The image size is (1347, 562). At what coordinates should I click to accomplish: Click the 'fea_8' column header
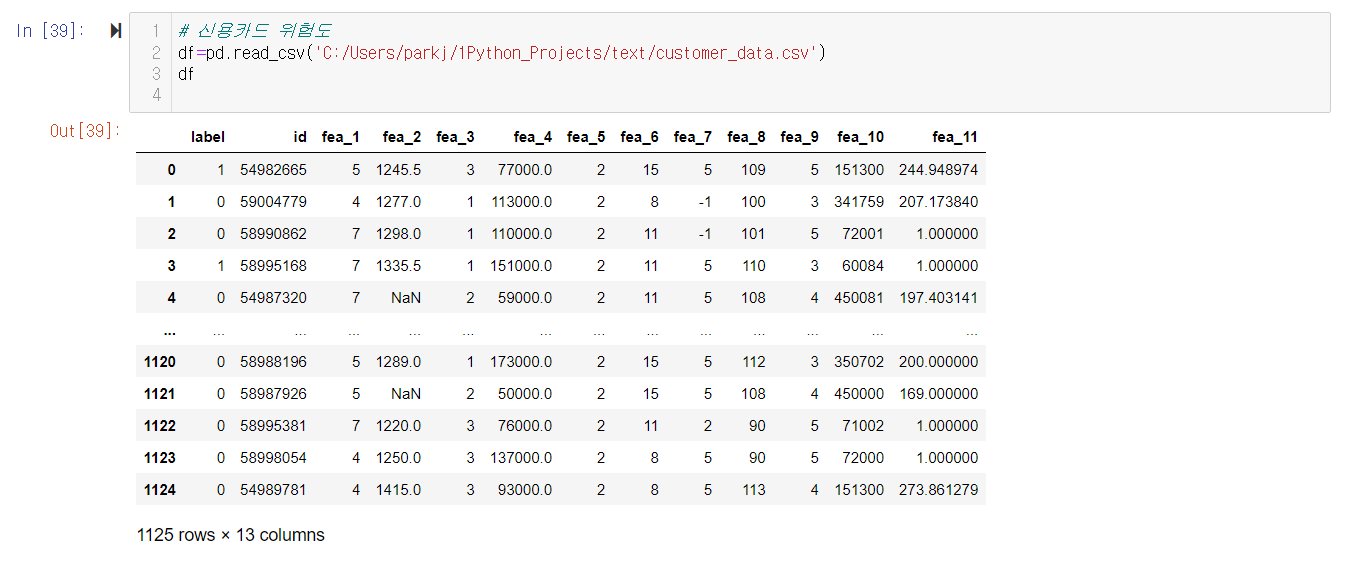[x=746, y=137]
